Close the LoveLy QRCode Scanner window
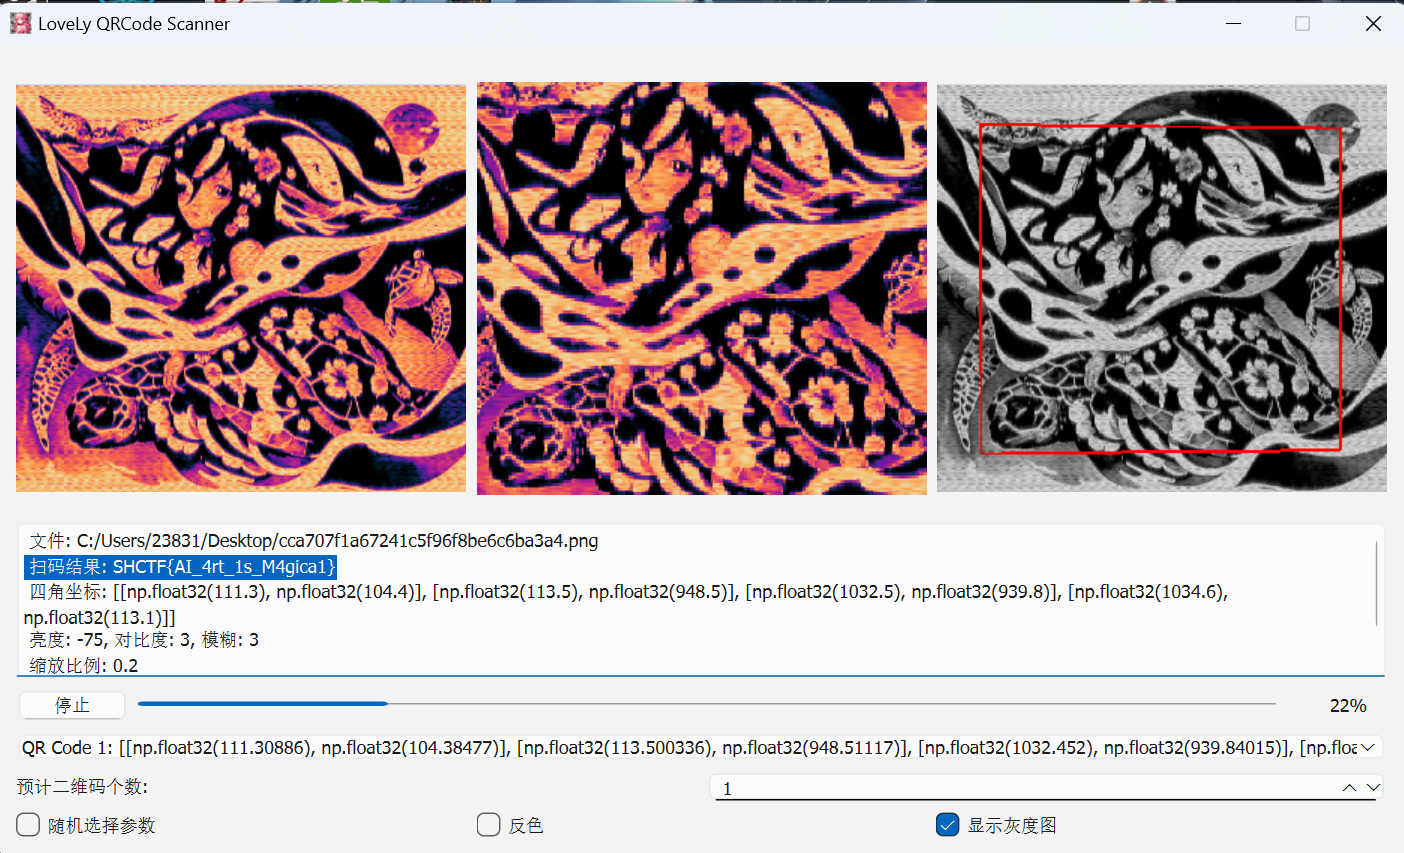1404x853 pixels. [x=1373, y=23]
